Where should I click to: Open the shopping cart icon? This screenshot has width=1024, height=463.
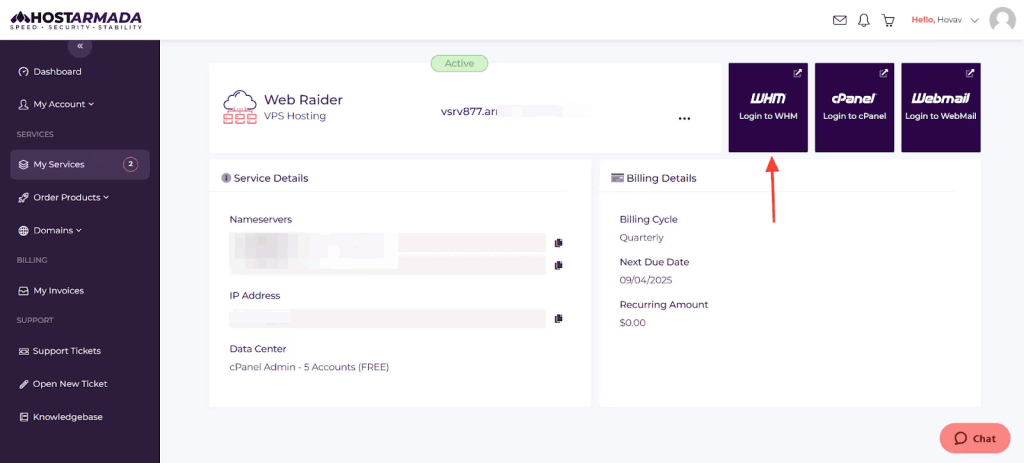pyautogui.click(x=887, y=20)
